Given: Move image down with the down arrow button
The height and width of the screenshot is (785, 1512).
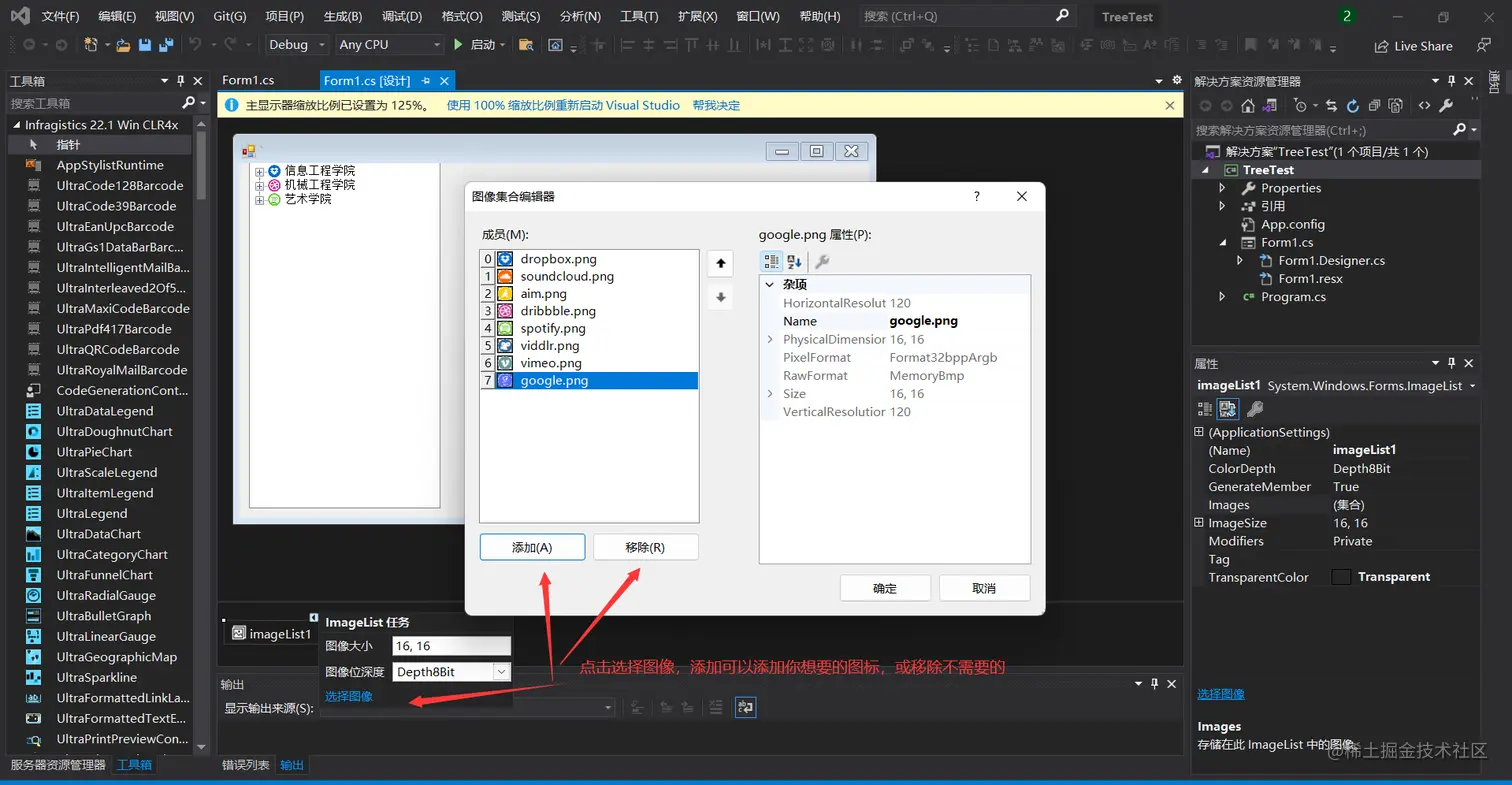Looking at the screenshot, I should tap(720, 297).
